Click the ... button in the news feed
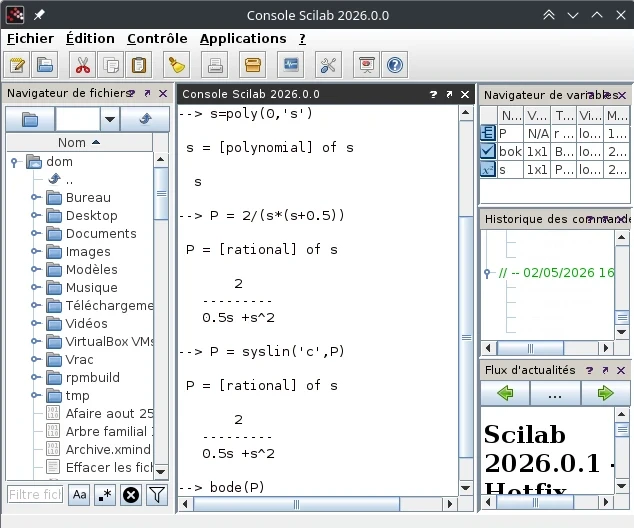 (x=555, y=393)
